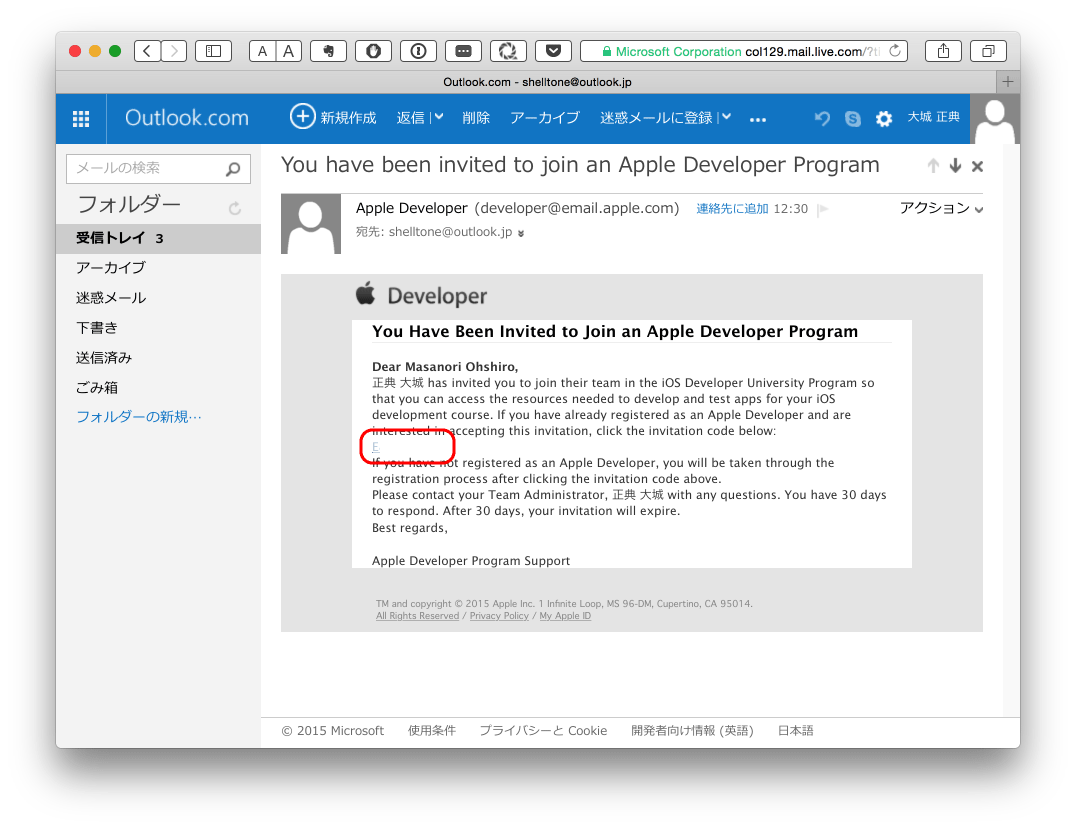
Task: Save page with the Pocket extension icon
Action: tap(553, 51)
